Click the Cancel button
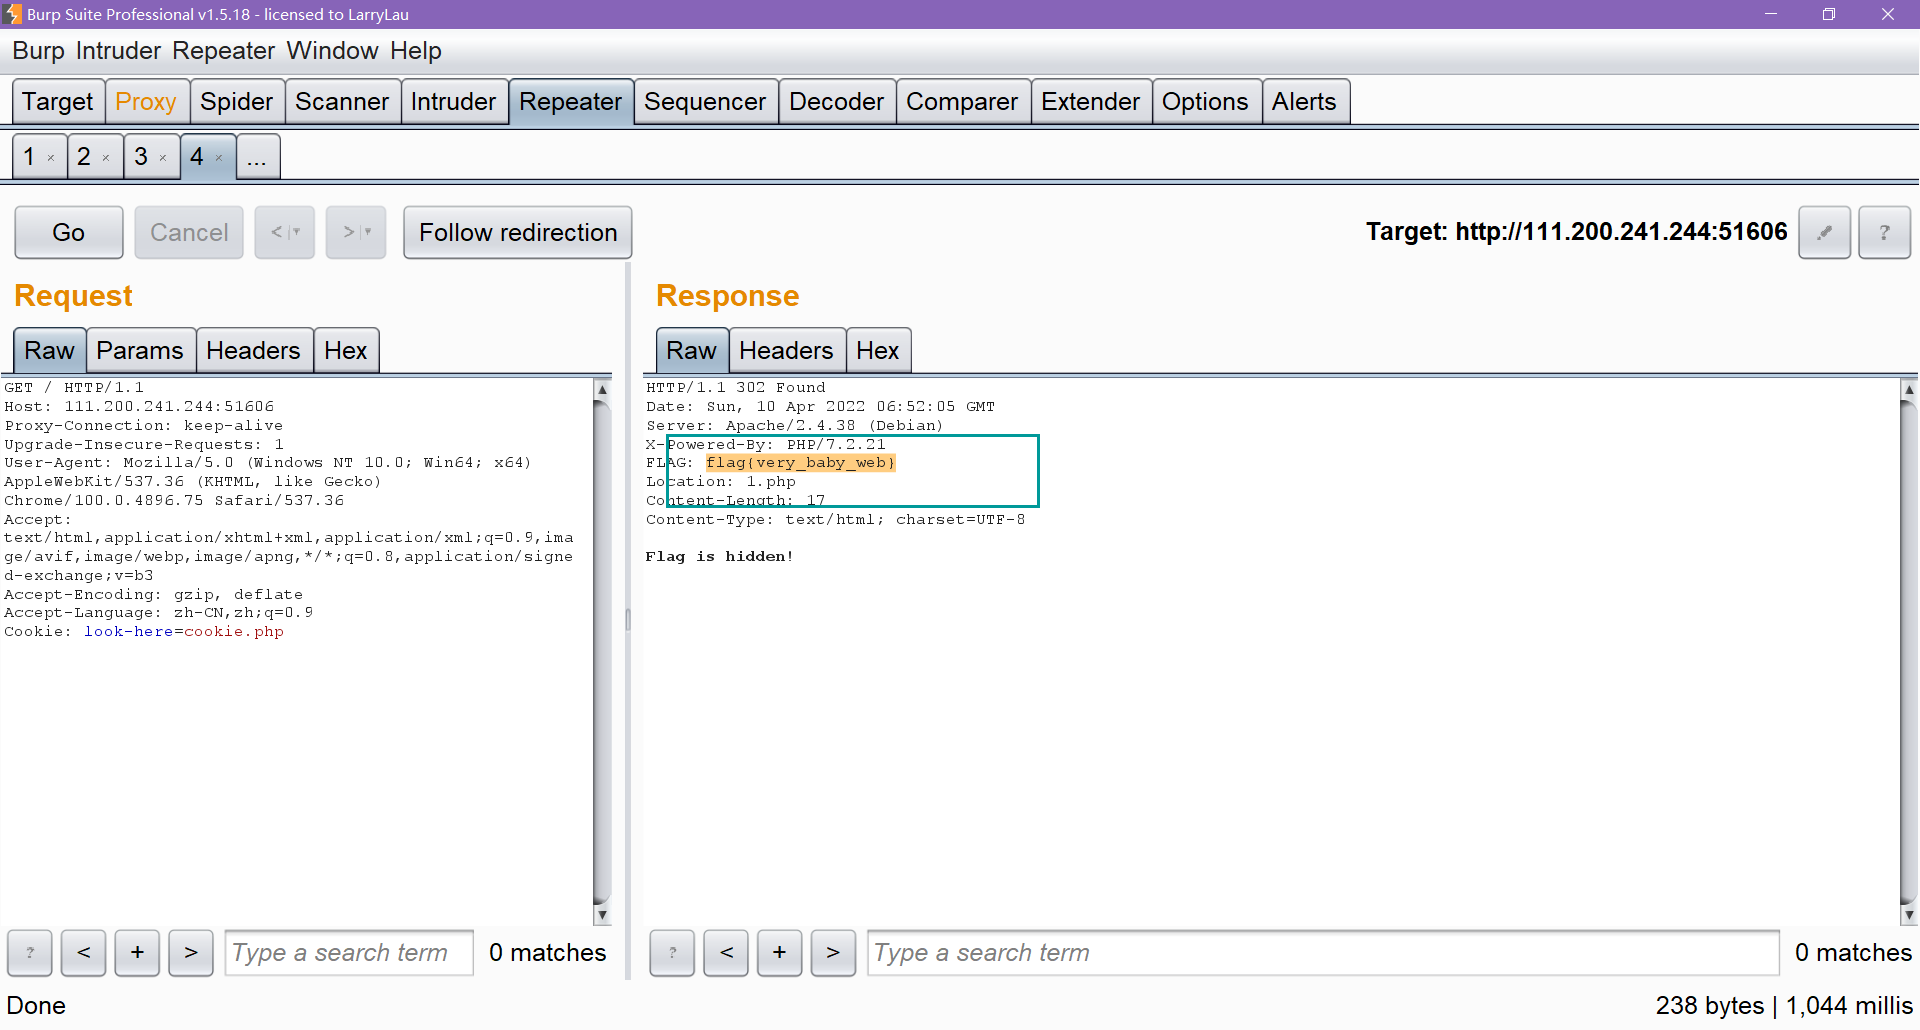Image resolution: width=1920 pixels, height=1030 pixels. pyautogui.click(x=189, y=232)
